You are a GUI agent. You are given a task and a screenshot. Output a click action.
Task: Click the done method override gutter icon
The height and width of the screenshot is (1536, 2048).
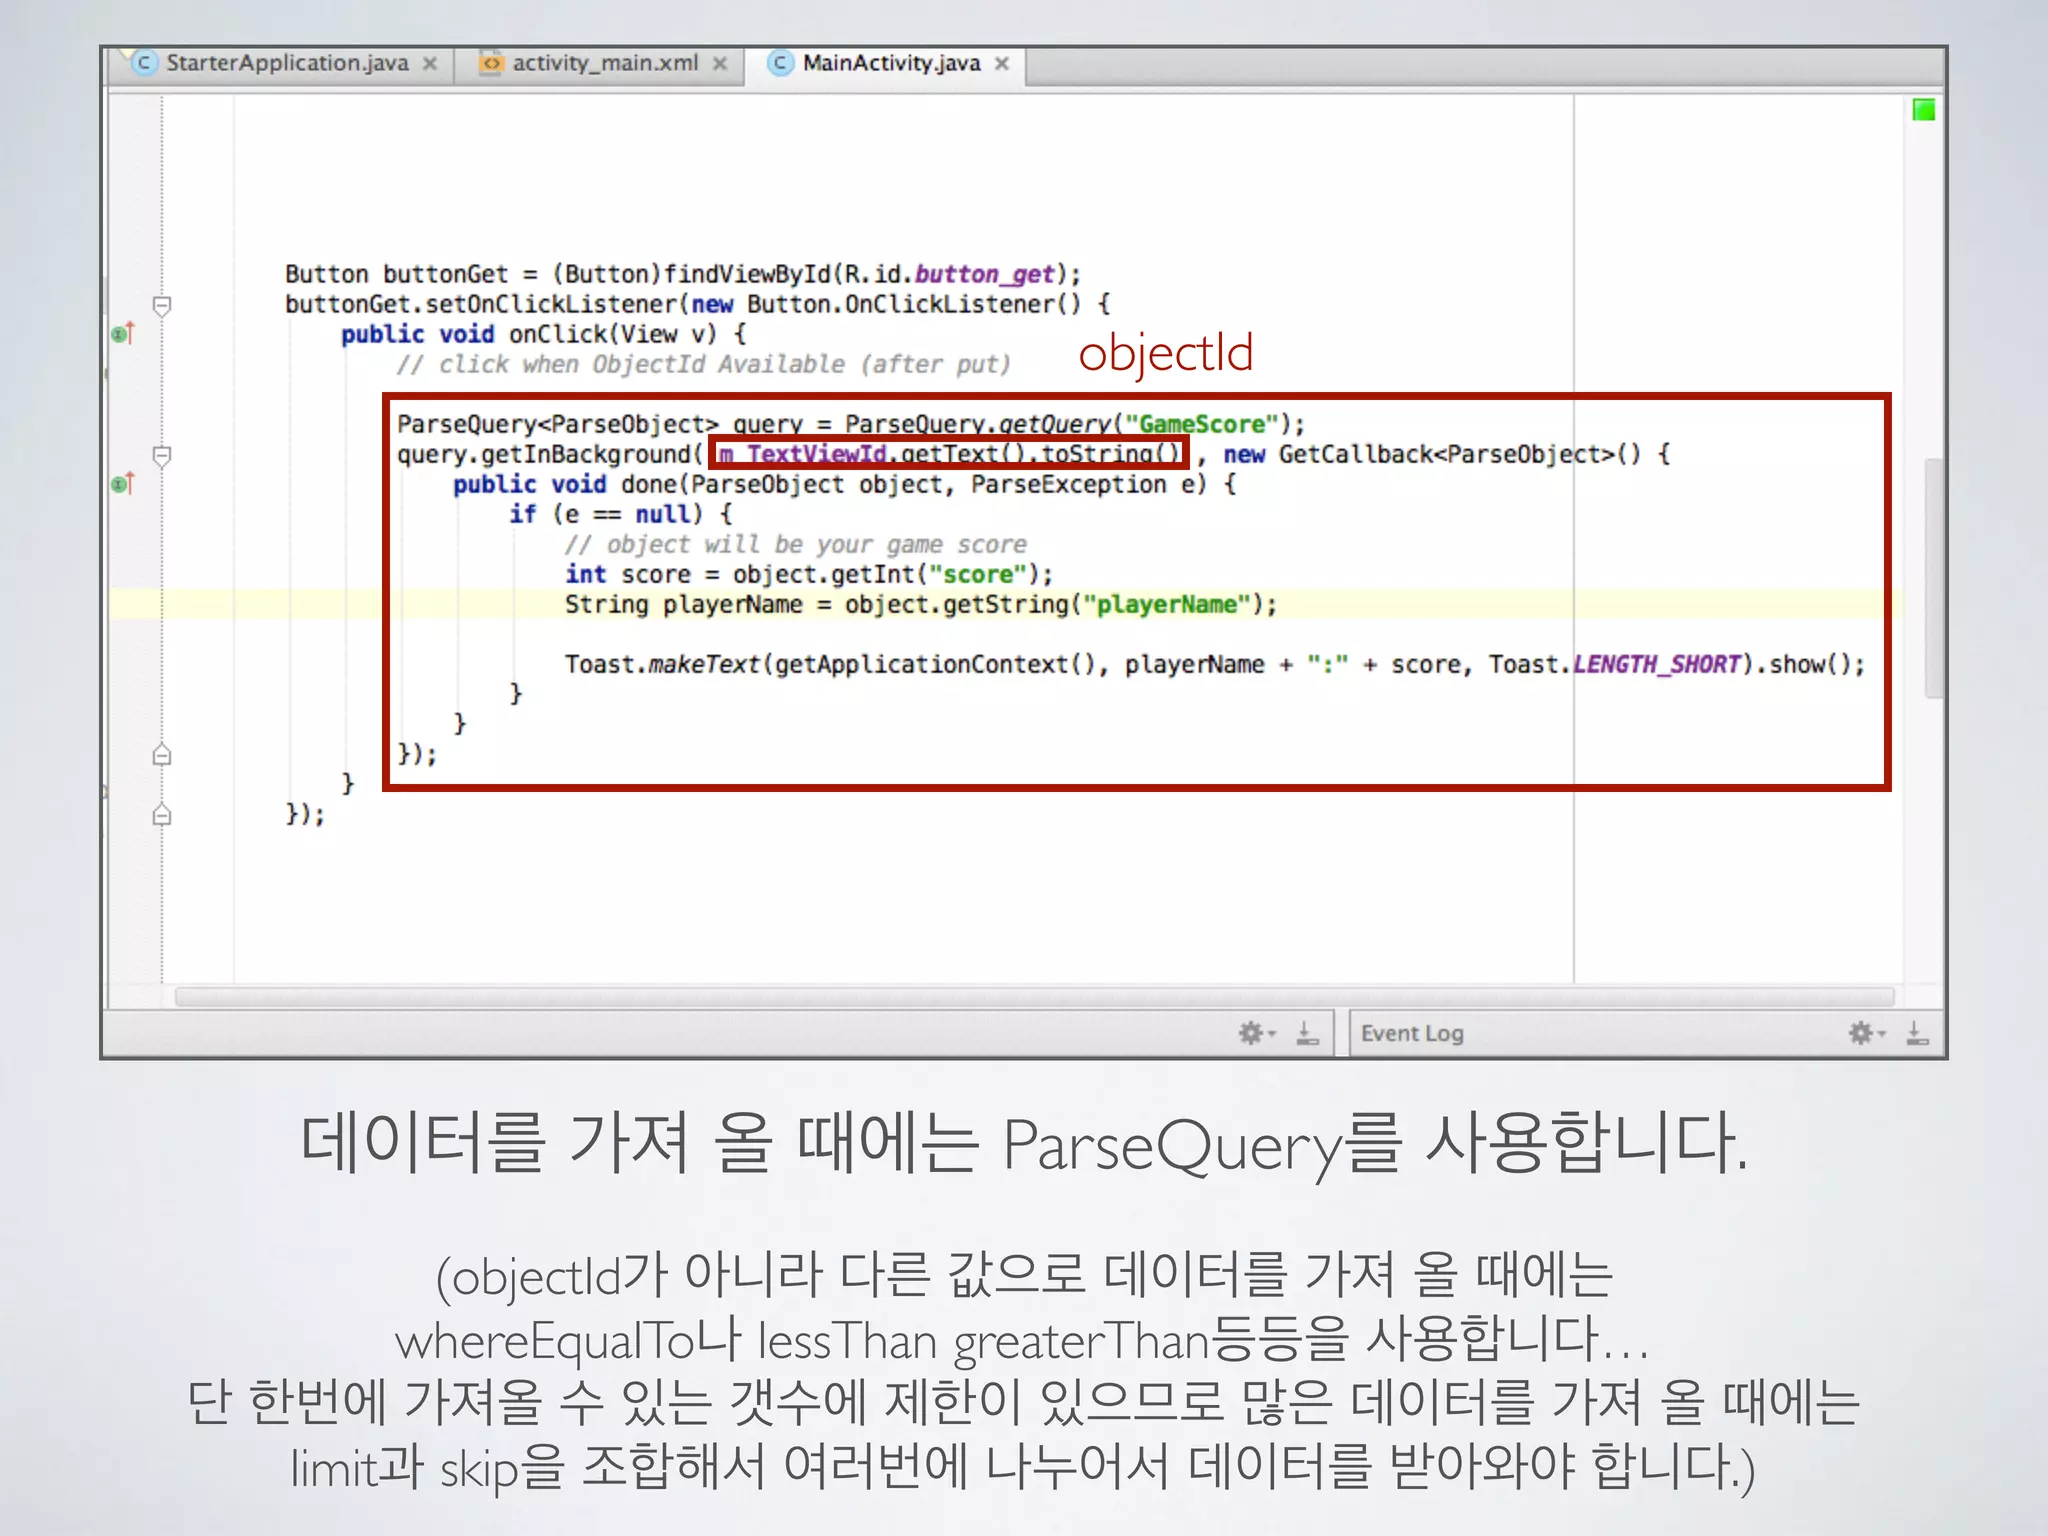point(122,484)
